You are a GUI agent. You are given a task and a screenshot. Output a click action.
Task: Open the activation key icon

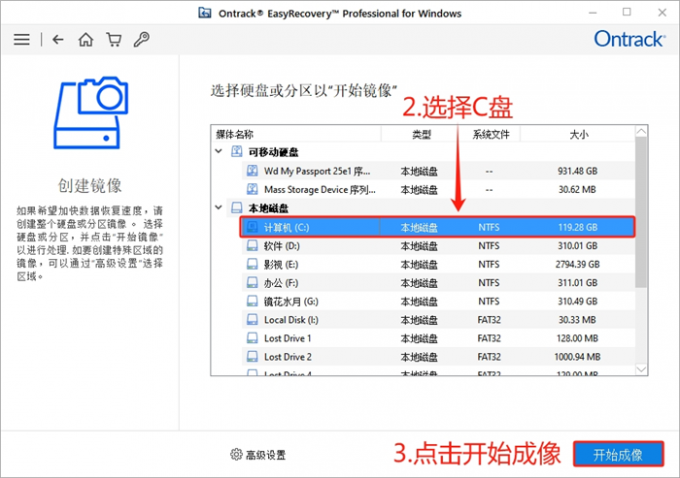[141, 39]
